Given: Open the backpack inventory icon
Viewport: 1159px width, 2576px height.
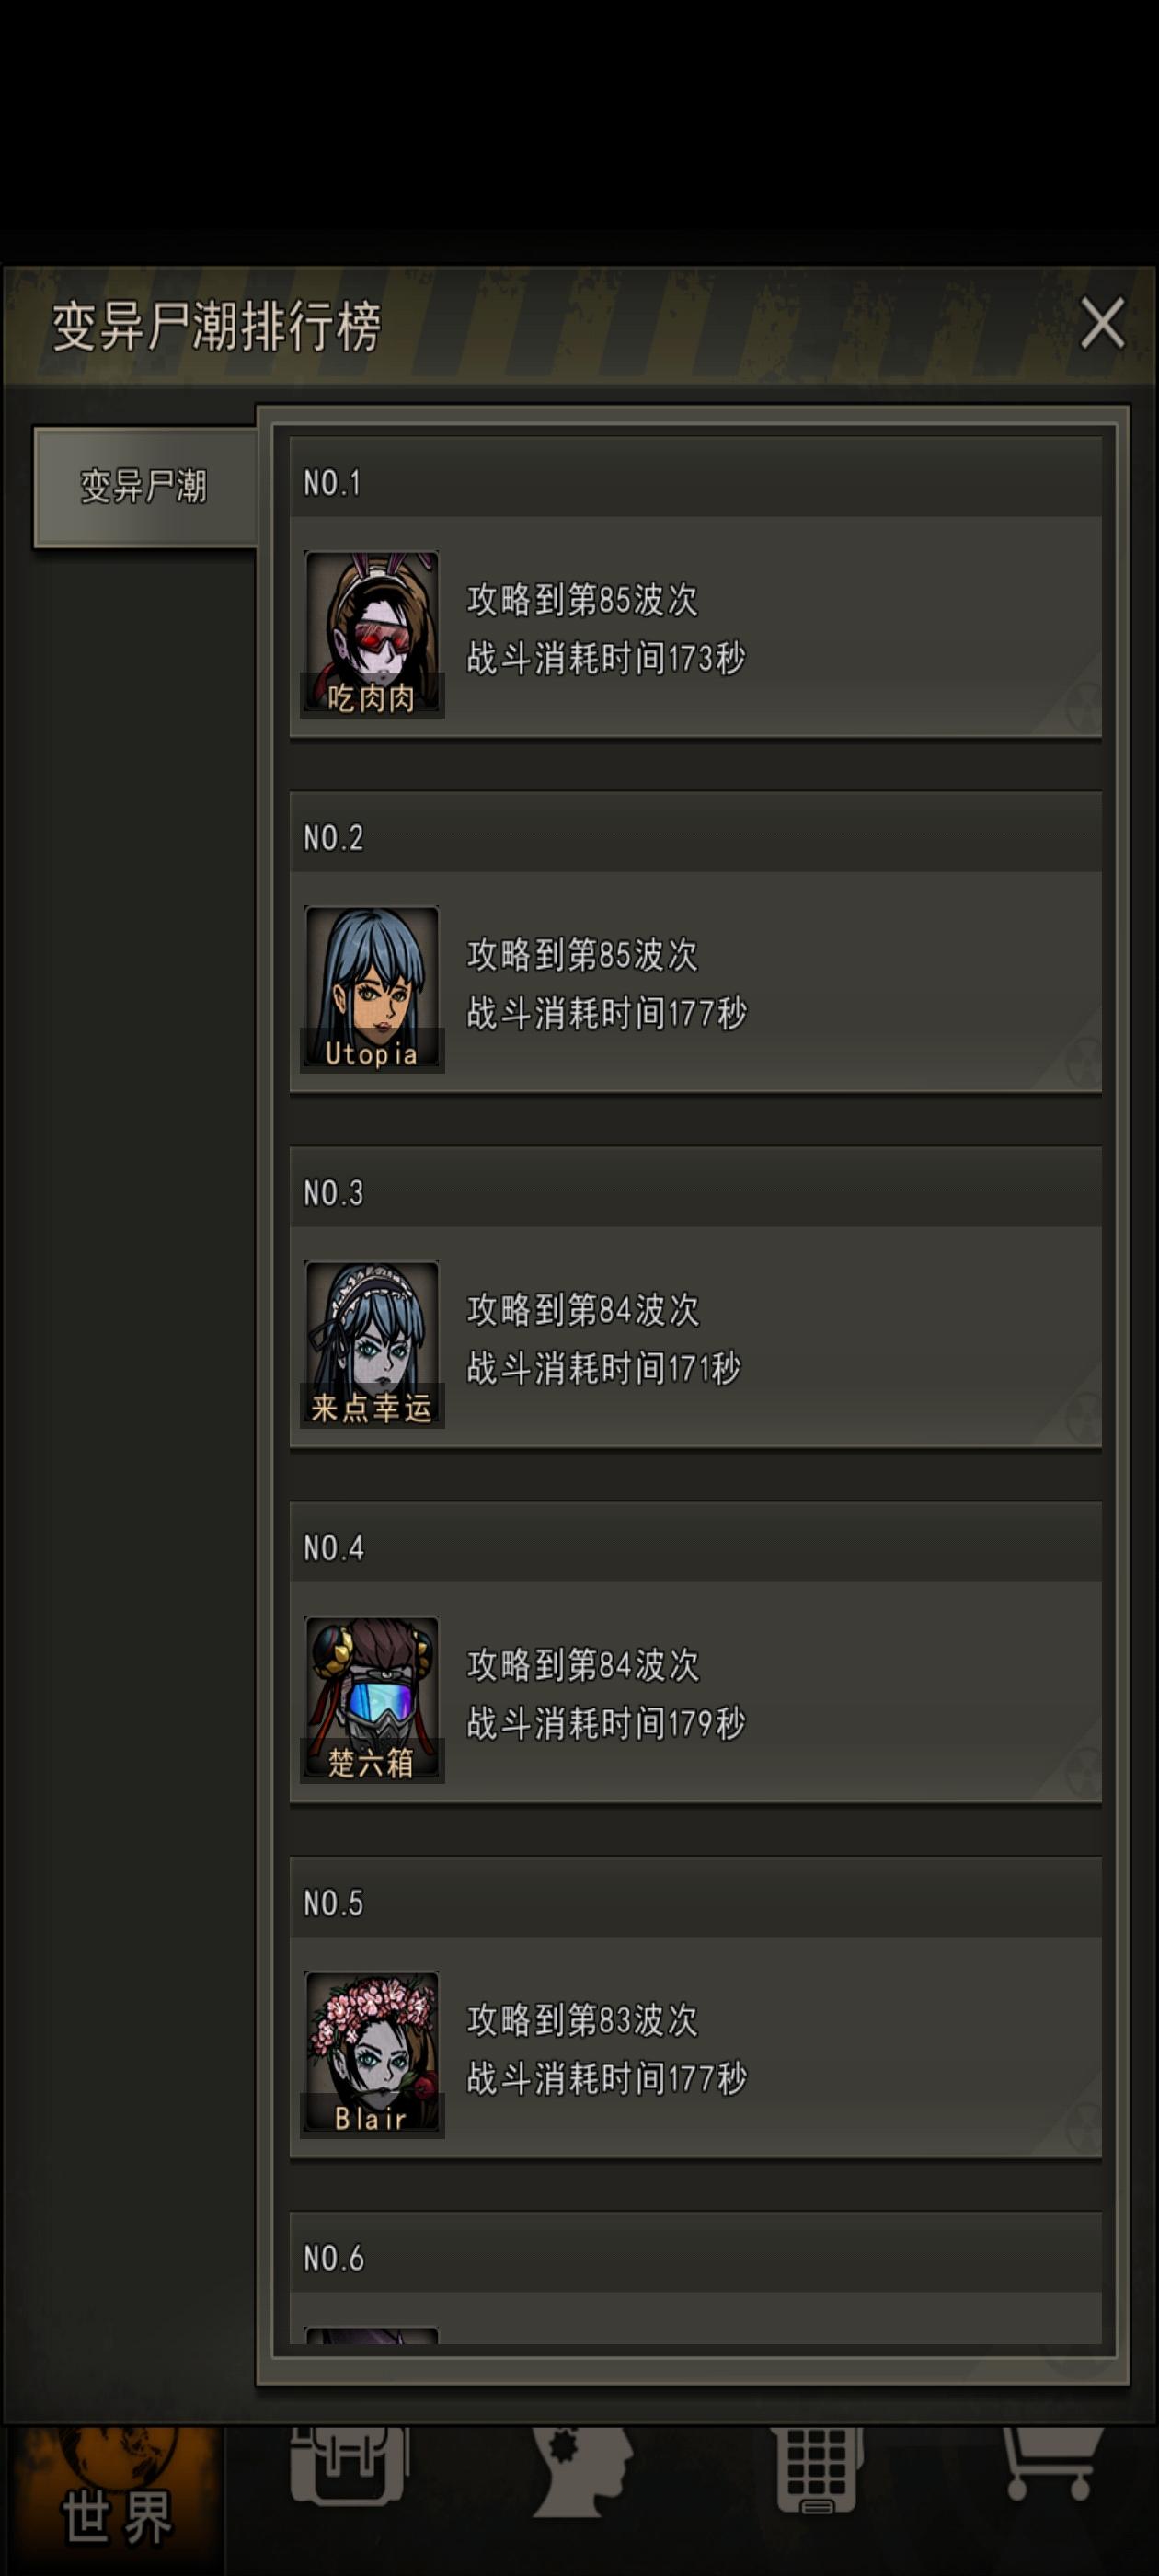Looking at the screenshot, I should click(349, 2466).
